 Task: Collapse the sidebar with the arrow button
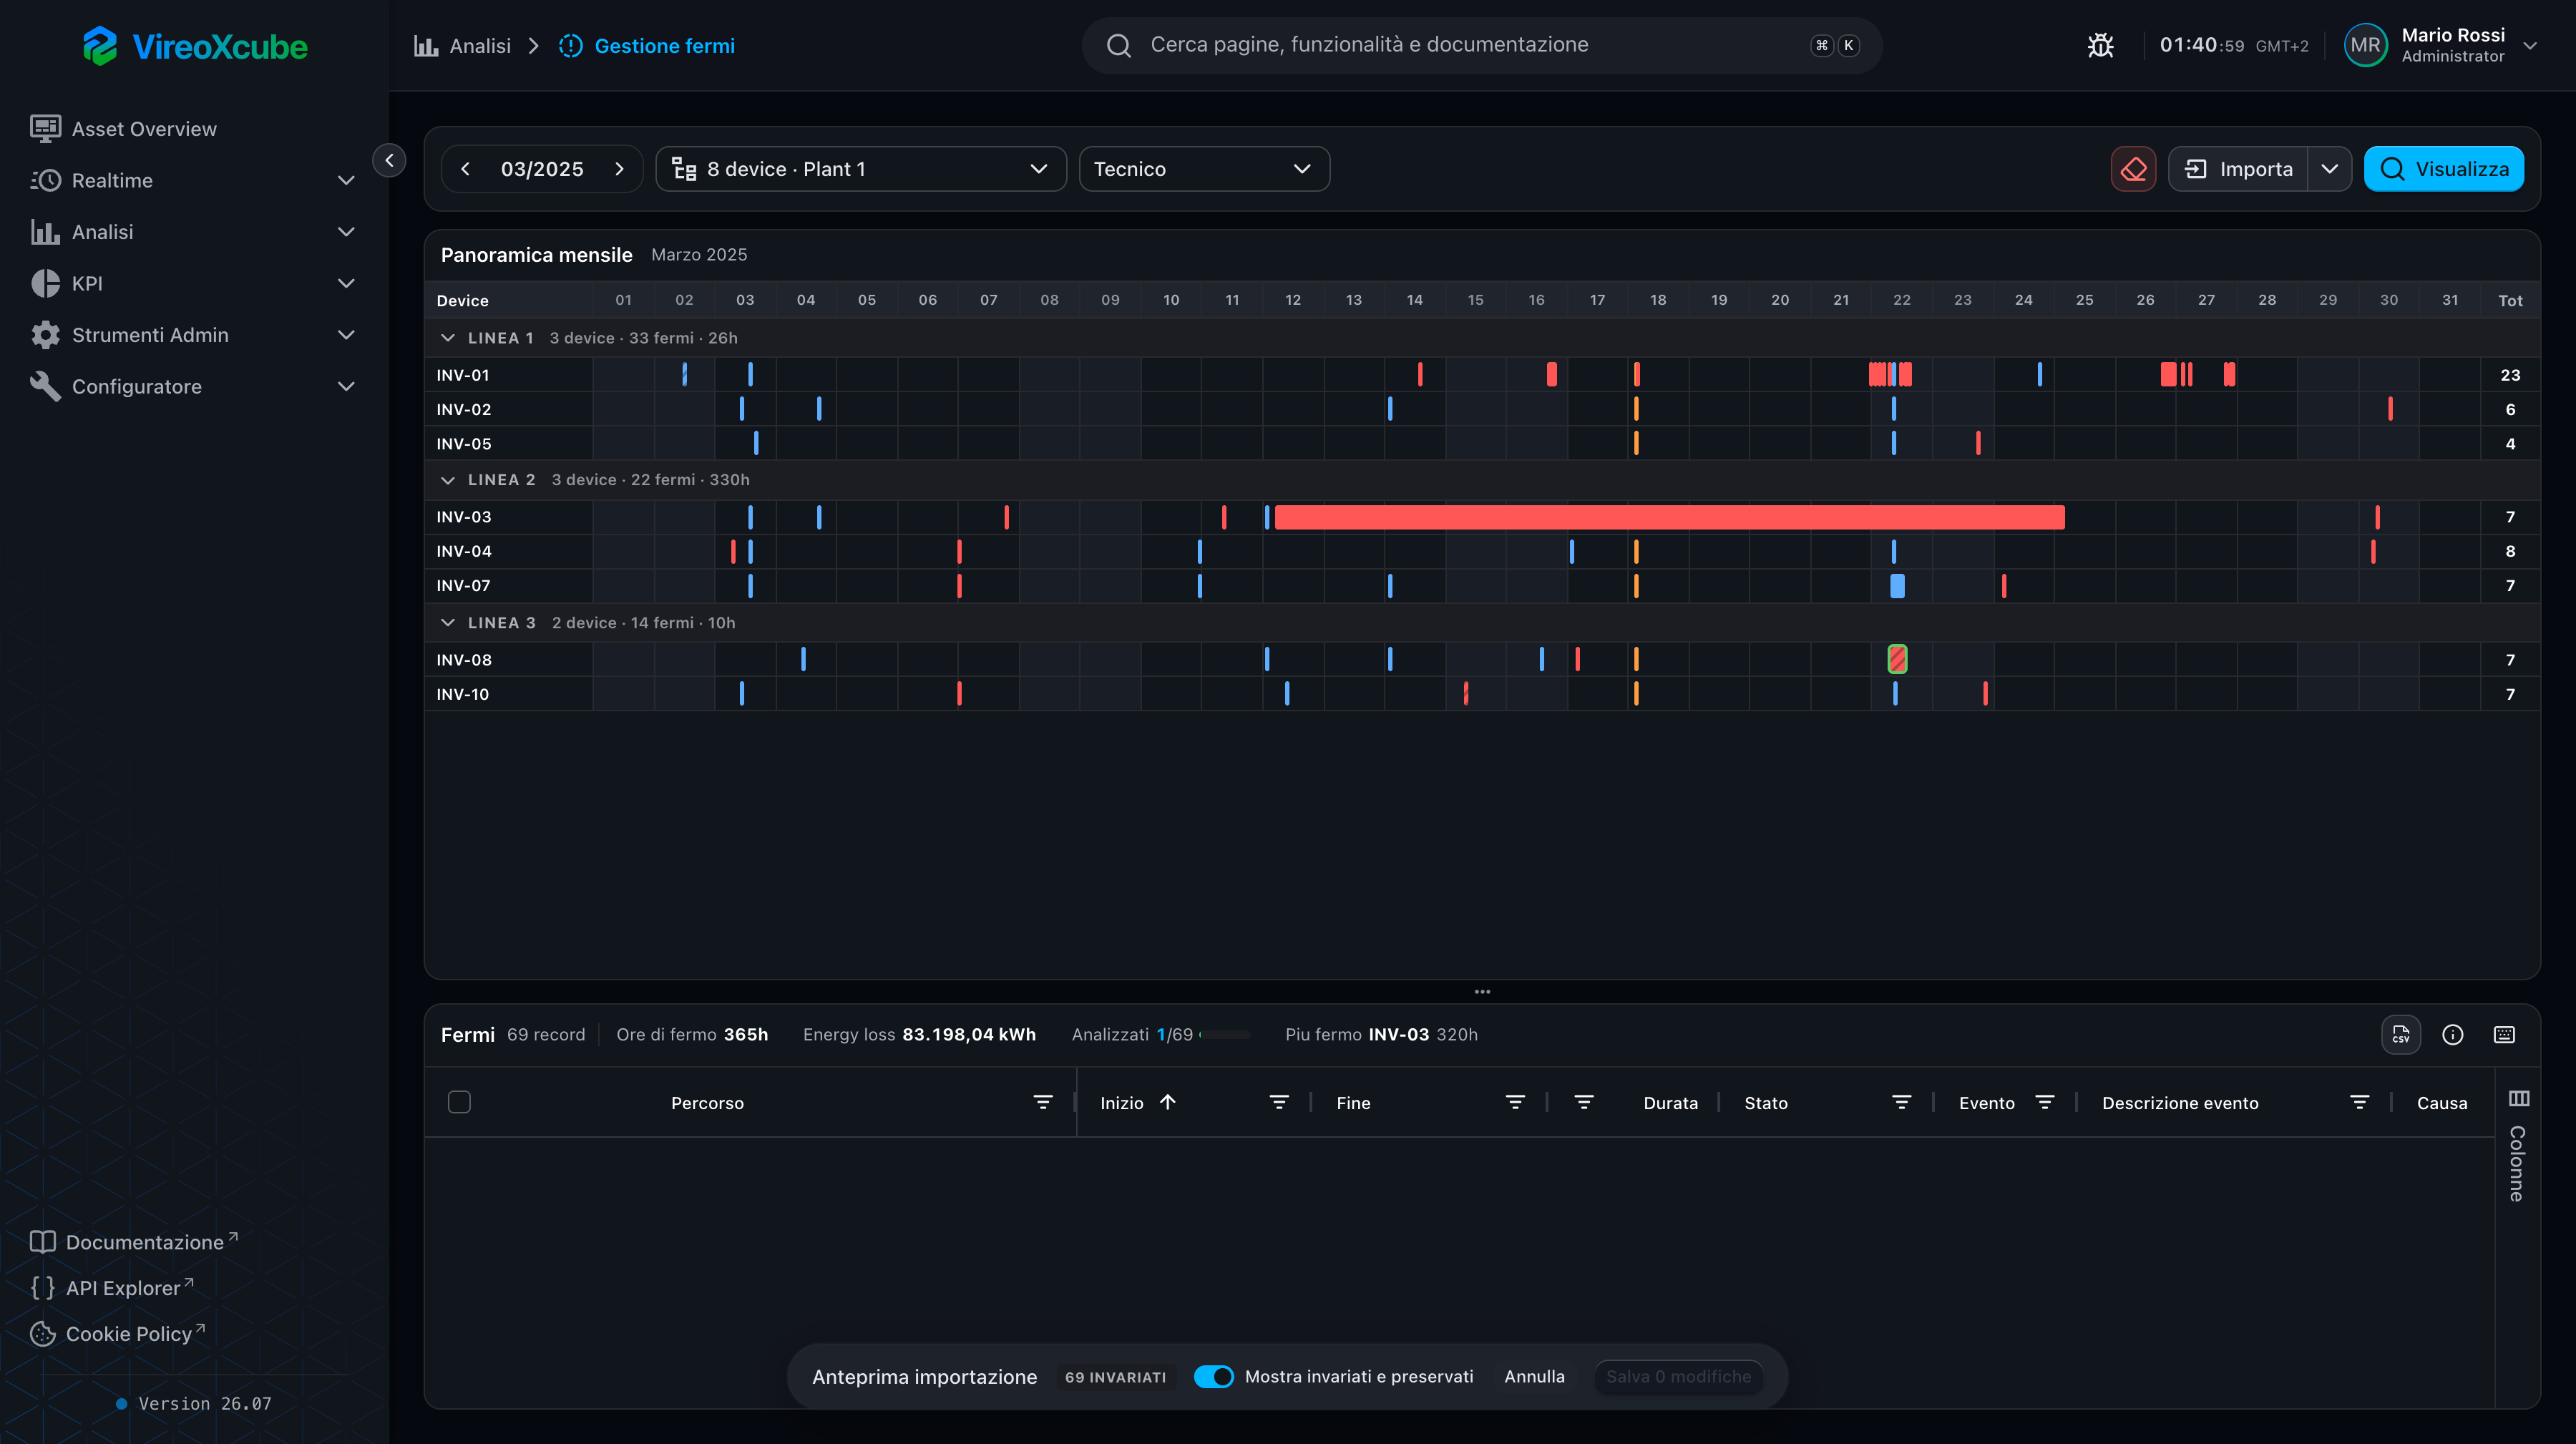389,160
